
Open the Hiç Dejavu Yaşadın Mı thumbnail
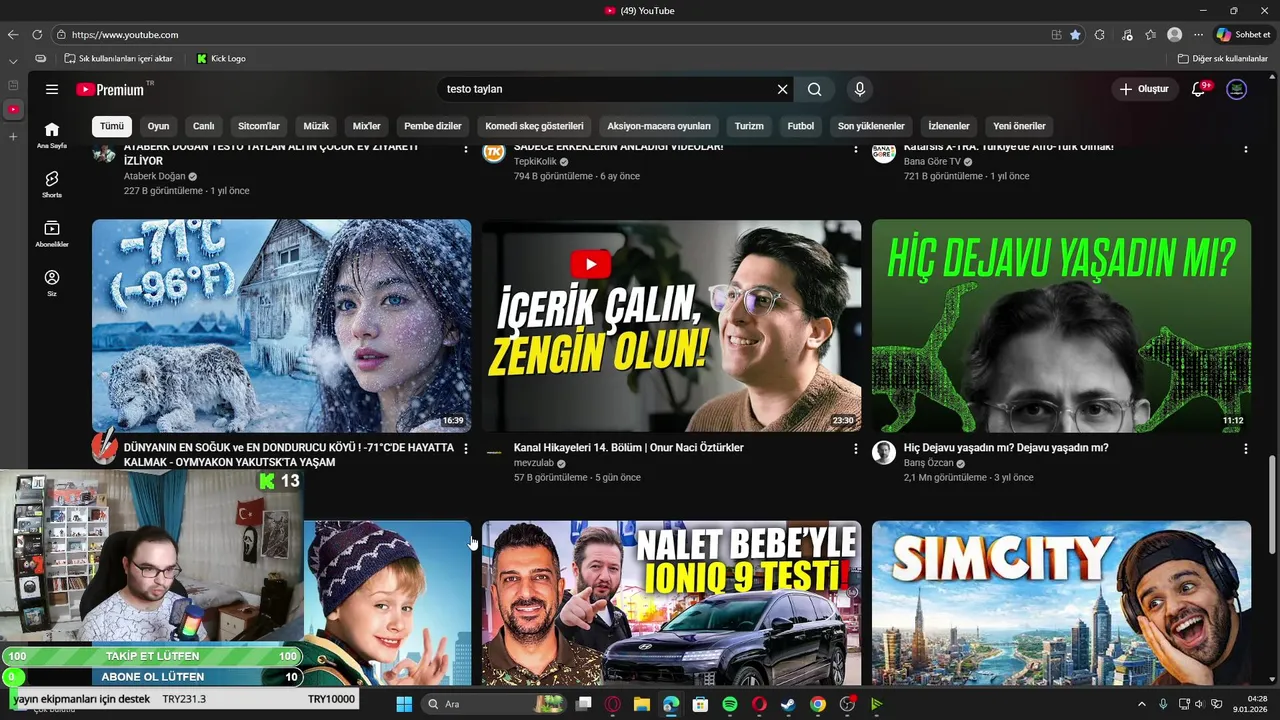pyautogui.click(x=1061, y=326)
